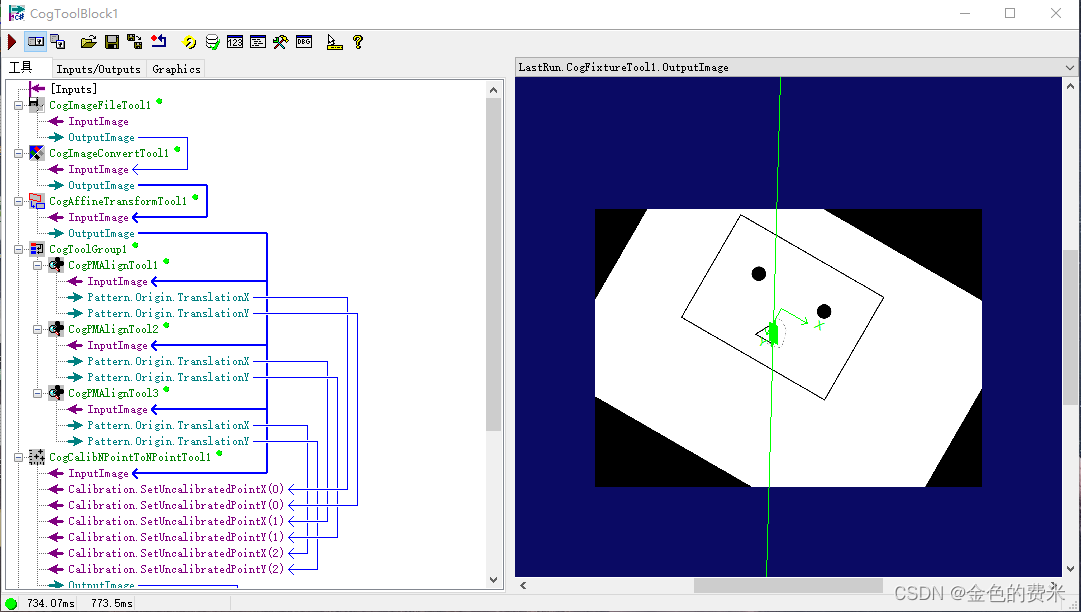The width and height of the screenshot is (1081, 612).
Task: Click the CogImageFileTool1 disk icon
Action: (x=37, y=105)
